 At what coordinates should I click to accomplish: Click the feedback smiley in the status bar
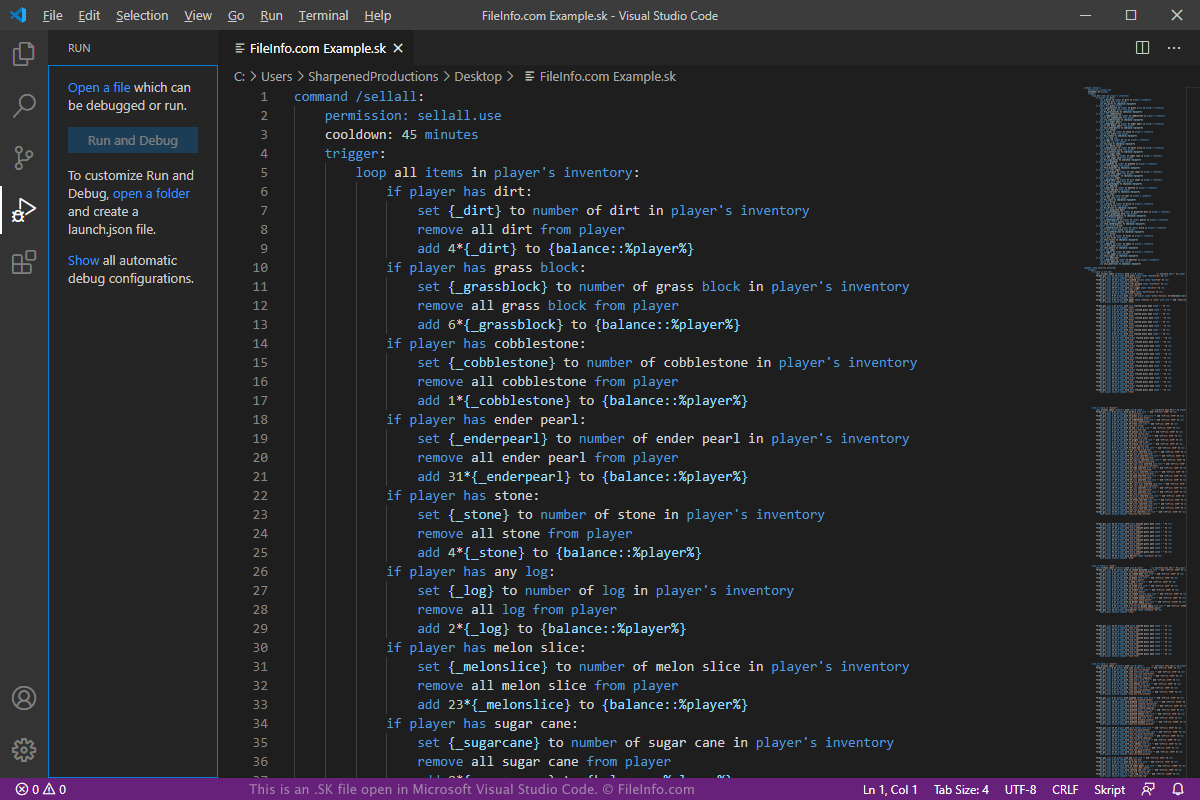tap(1148, 789)
